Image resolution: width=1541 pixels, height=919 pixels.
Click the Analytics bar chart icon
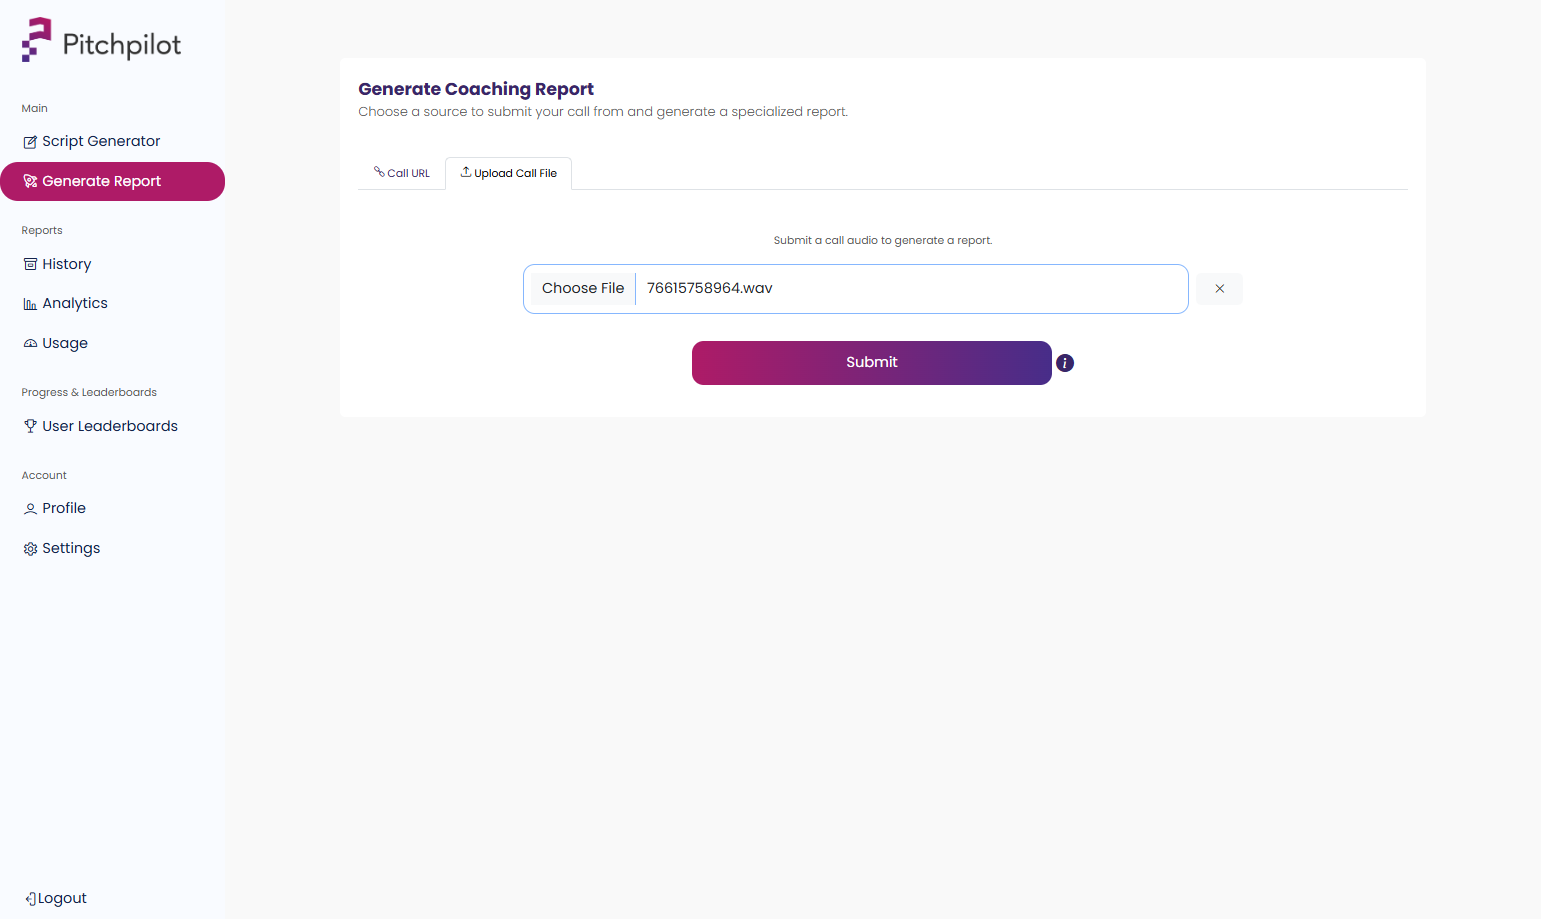(30, 304)
